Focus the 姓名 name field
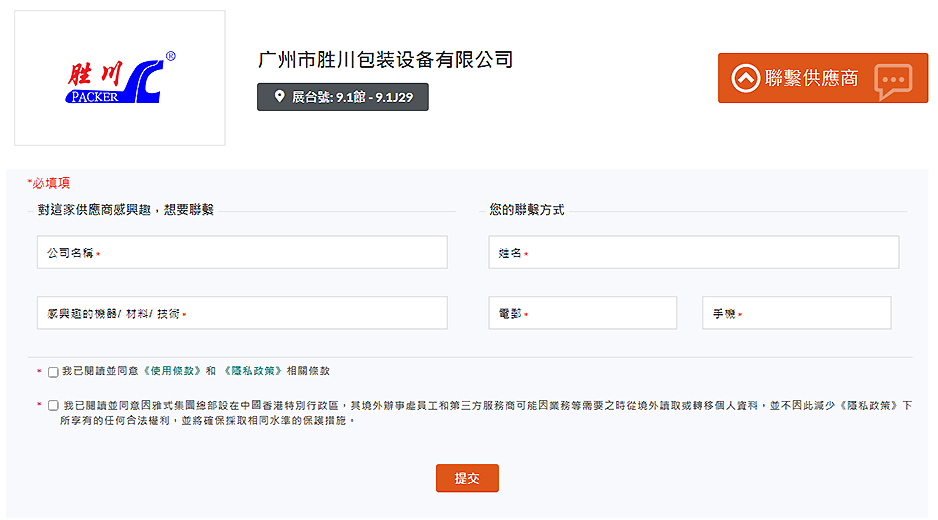 pos(694,253)
